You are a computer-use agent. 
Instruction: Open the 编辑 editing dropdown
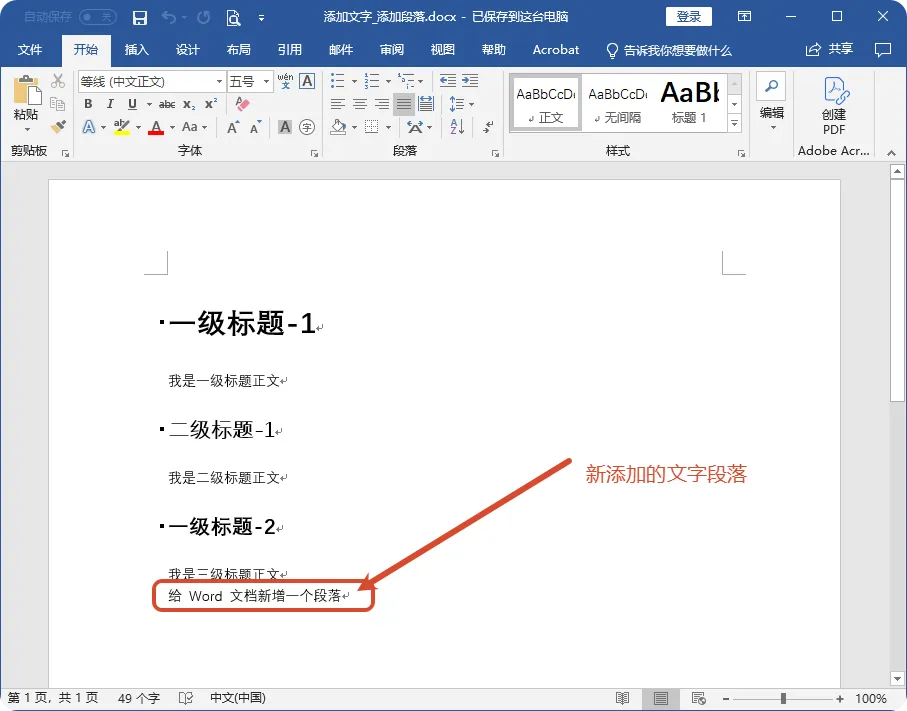(772, 102)
